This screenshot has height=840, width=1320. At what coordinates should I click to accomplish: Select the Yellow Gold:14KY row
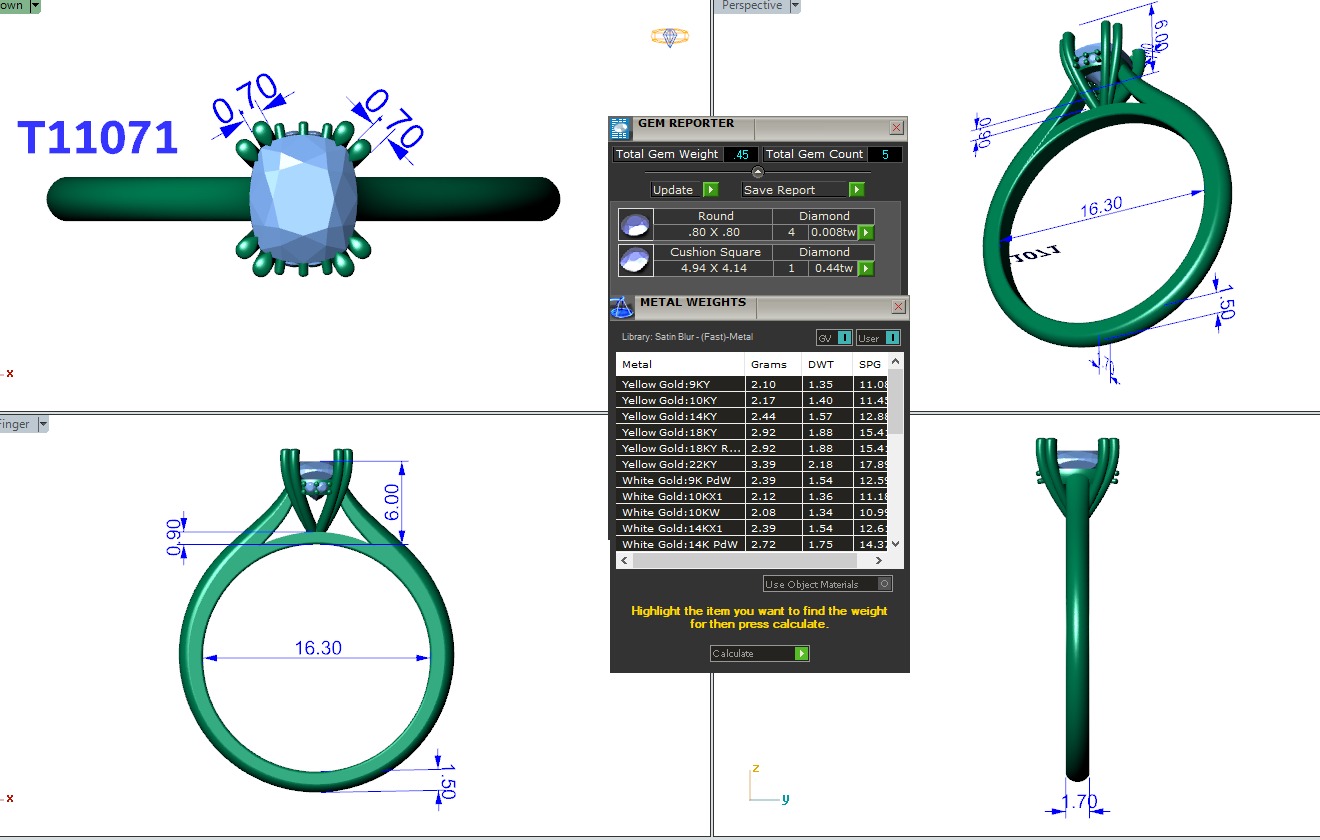[680, 416]
